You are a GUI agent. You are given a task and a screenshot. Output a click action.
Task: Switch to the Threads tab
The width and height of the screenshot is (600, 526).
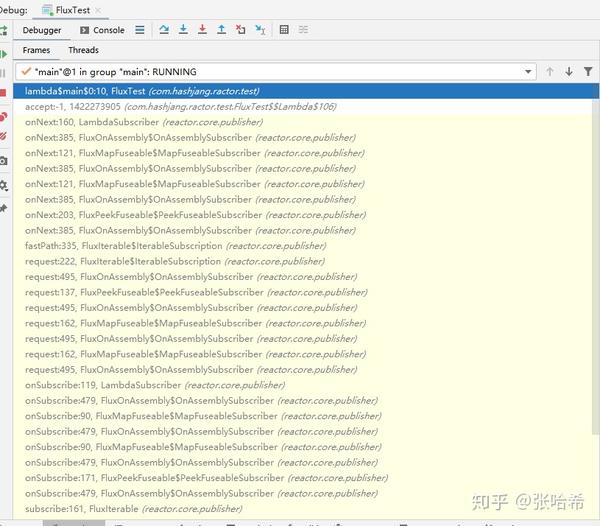pyautogui.click(x=83, y=50)
